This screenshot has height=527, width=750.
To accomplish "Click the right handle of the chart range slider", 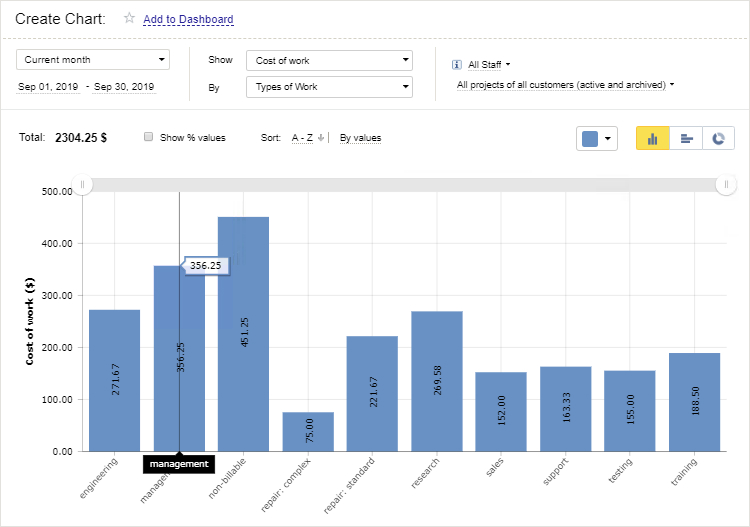I will [726, 185].
